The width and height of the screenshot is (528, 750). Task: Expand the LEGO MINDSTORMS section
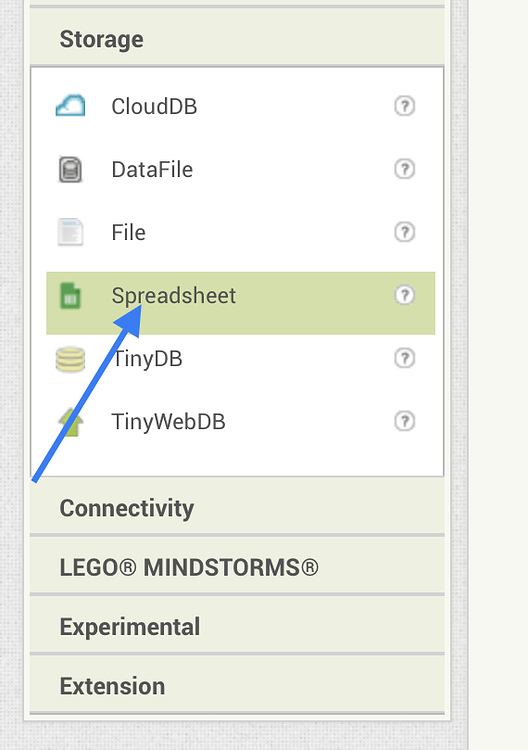pos(237,567)
